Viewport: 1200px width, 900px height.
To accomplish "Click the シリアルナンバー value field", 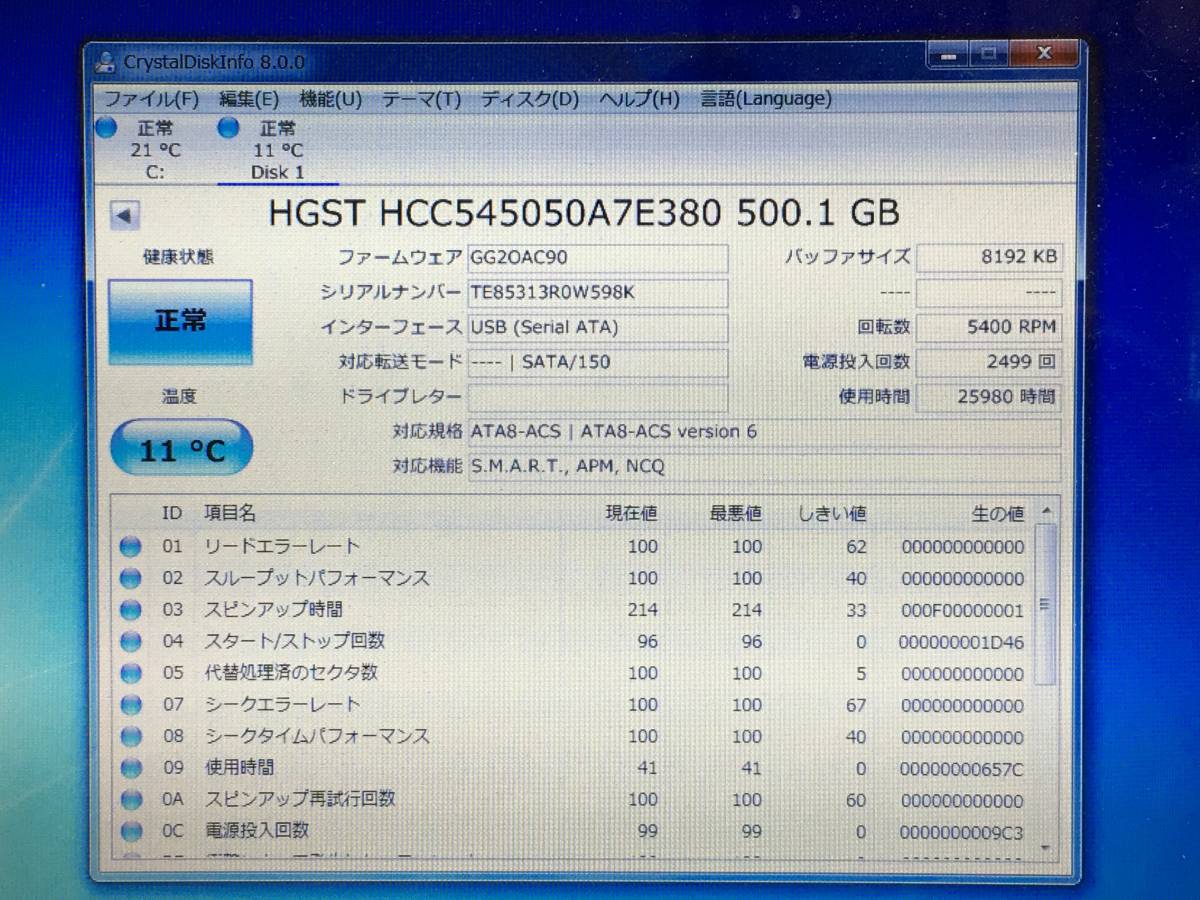I will [597, 293].
